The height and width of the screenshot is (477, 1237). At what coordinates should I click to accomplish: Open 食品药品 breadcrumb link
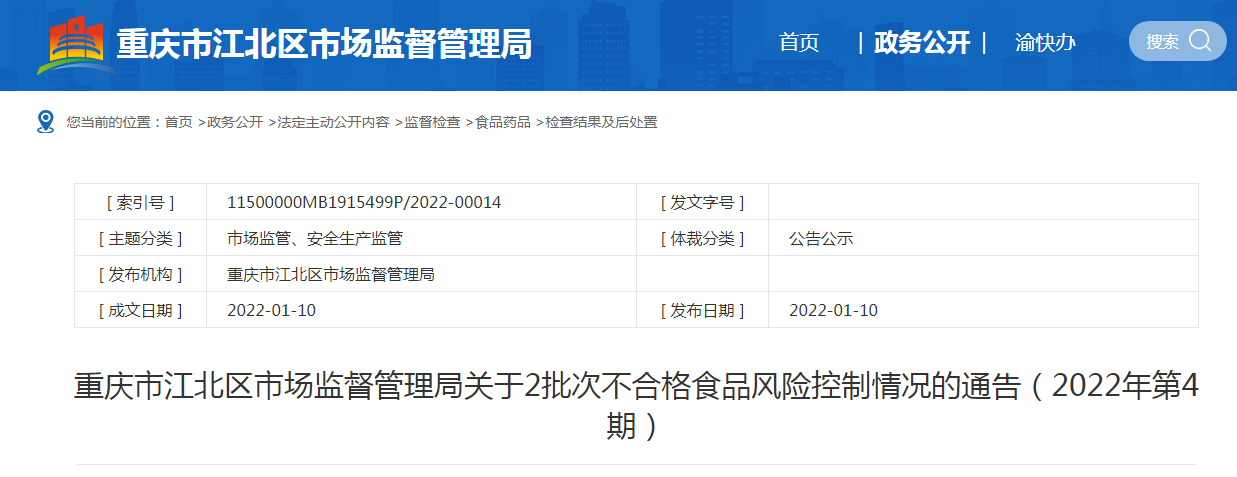coord(503,122)
